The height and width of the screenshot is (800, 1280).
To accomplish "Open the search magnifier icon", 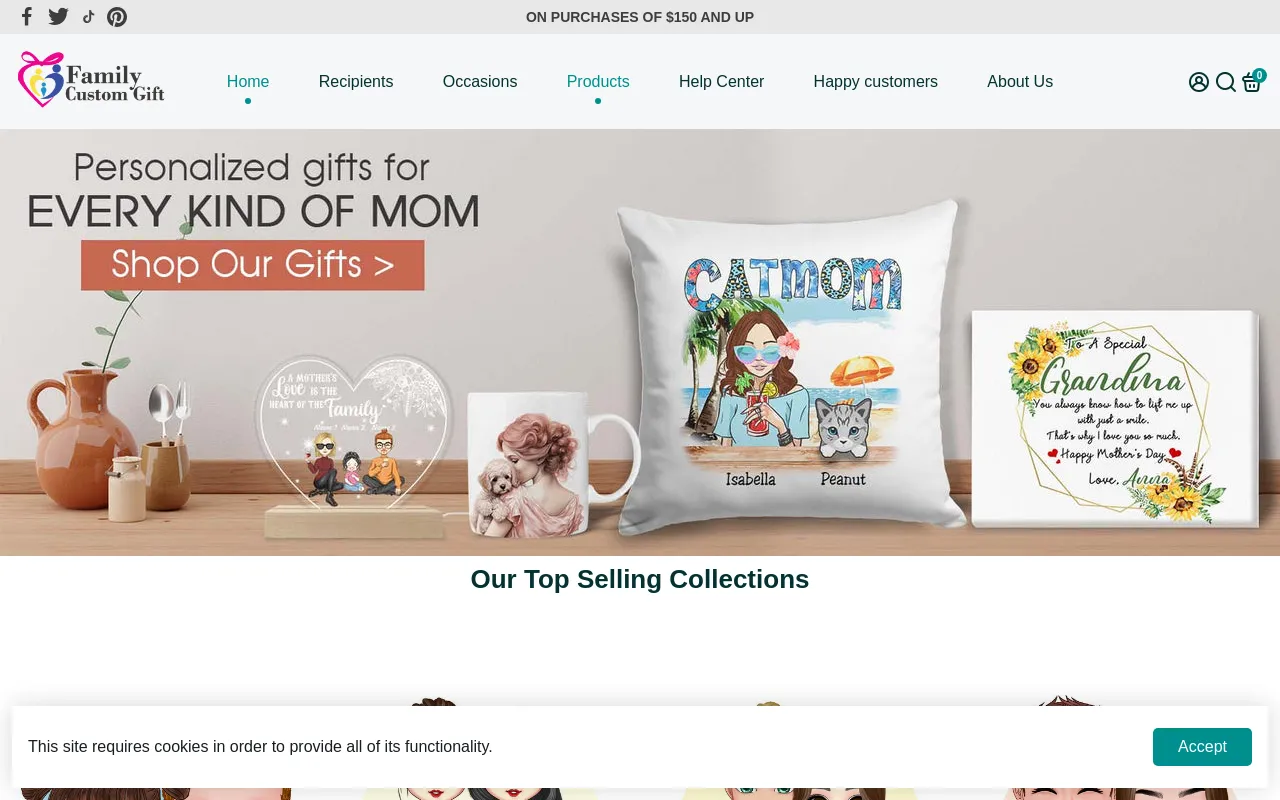I will point(1226,82).
